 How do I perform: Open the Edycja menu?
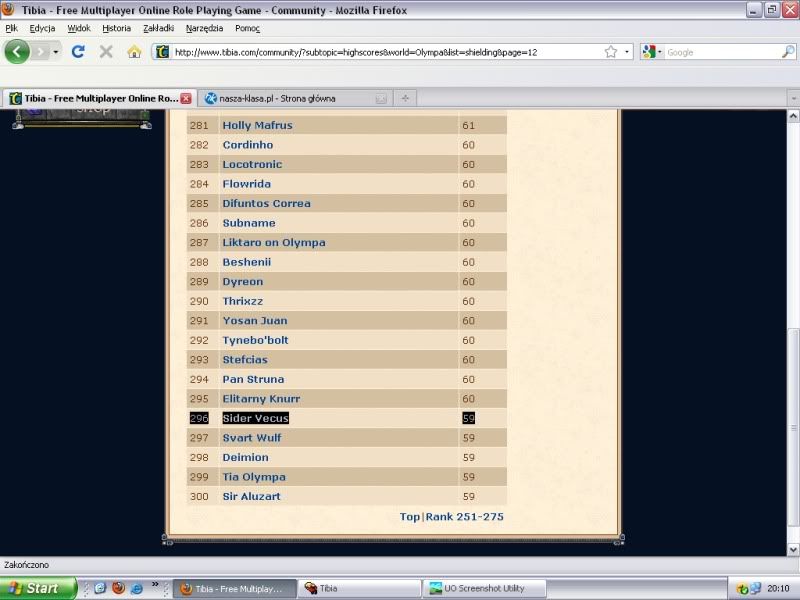42,28
